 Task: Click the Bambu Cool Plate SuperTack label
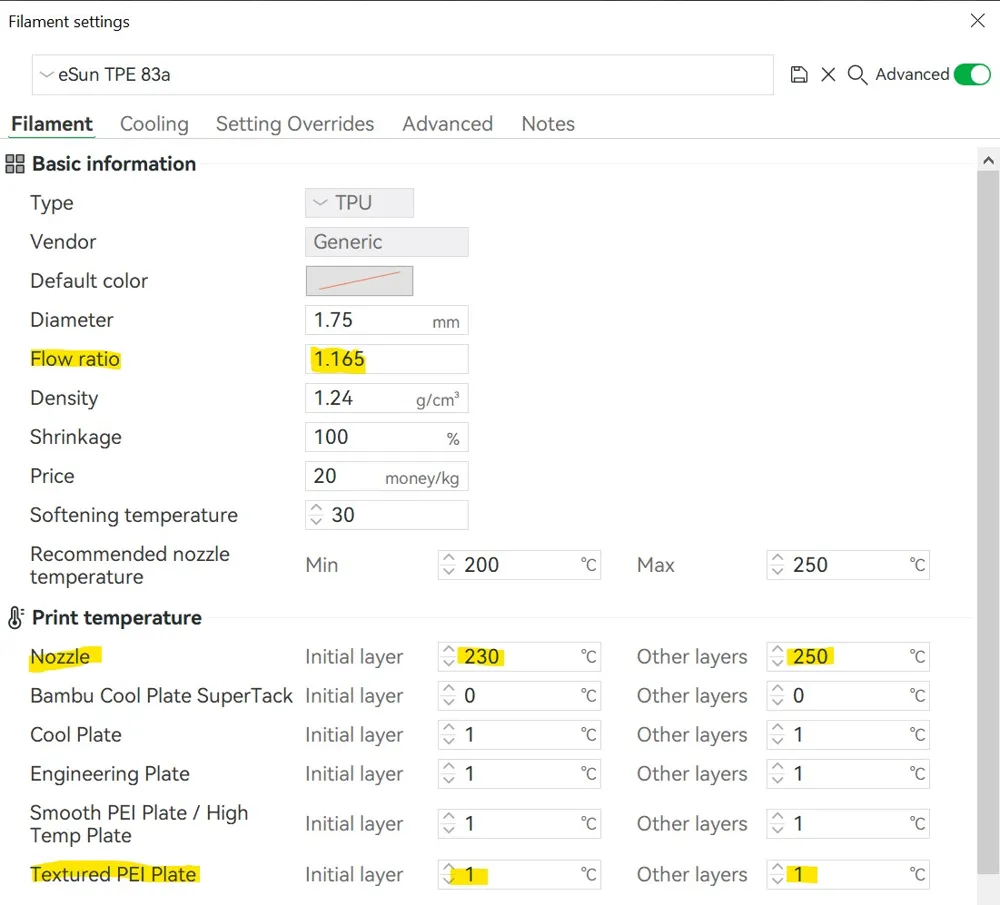click(161, 695)
